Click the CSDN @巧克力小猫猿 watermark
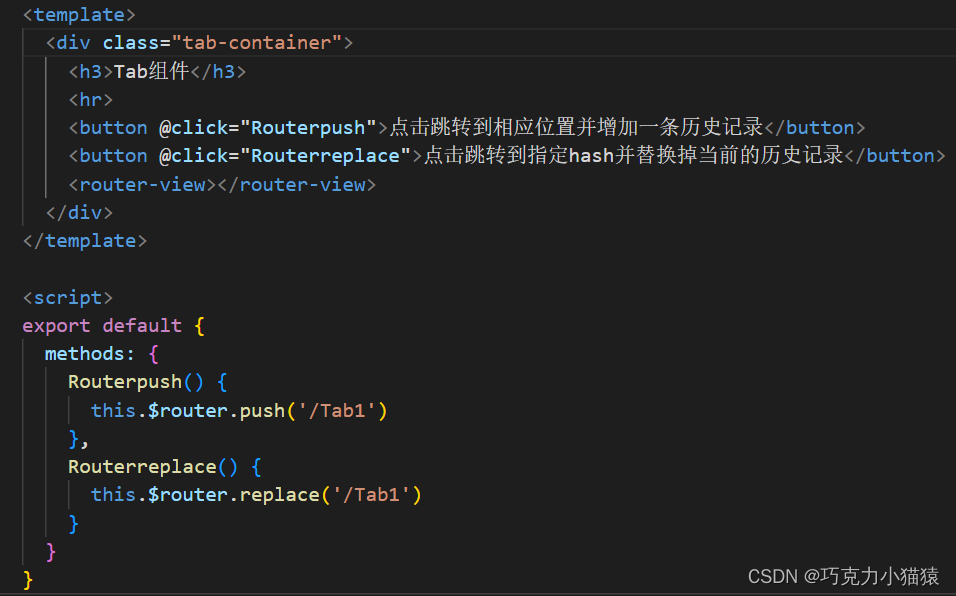956x596 pixels. point(843,576)
